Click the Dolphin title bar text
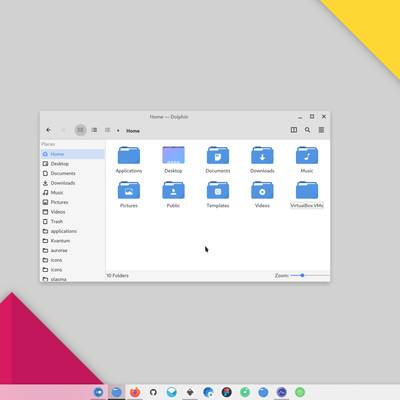Image resolution: width=400 pixels, height=400 pixels. [x=169, y=117]
